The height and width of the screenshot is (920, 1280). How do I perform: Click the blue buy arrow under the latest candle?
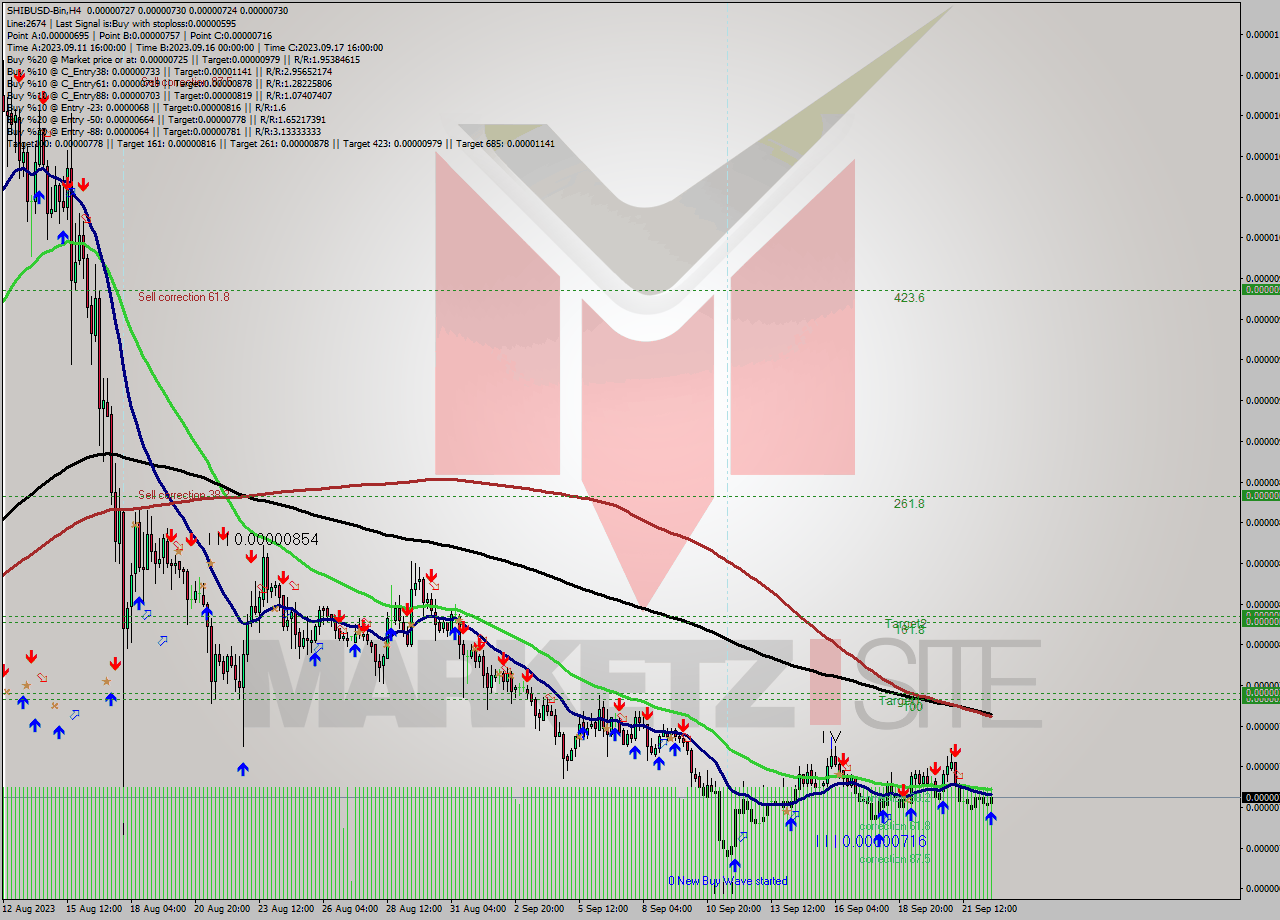(990, 818)
